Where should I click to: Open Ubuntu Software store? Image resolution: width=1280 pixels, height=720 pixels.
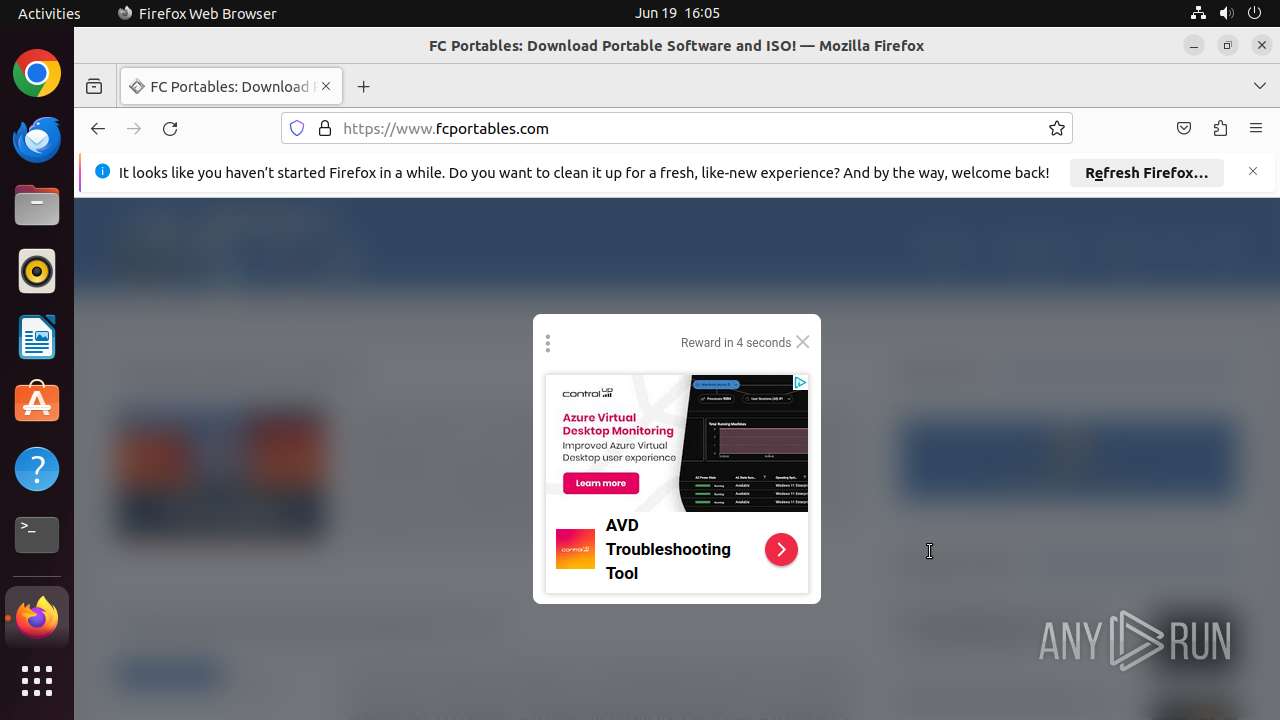(x=37, y=403)
